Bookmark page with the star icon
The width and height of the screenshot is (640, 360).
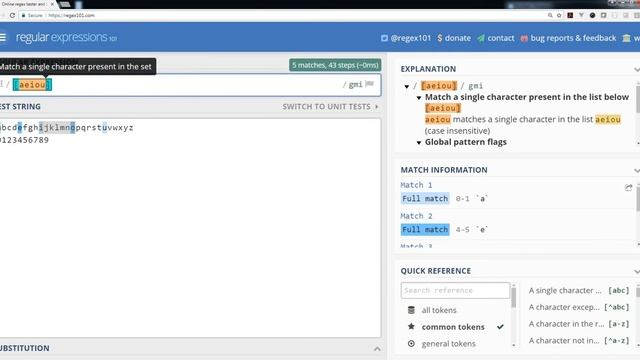559,16
